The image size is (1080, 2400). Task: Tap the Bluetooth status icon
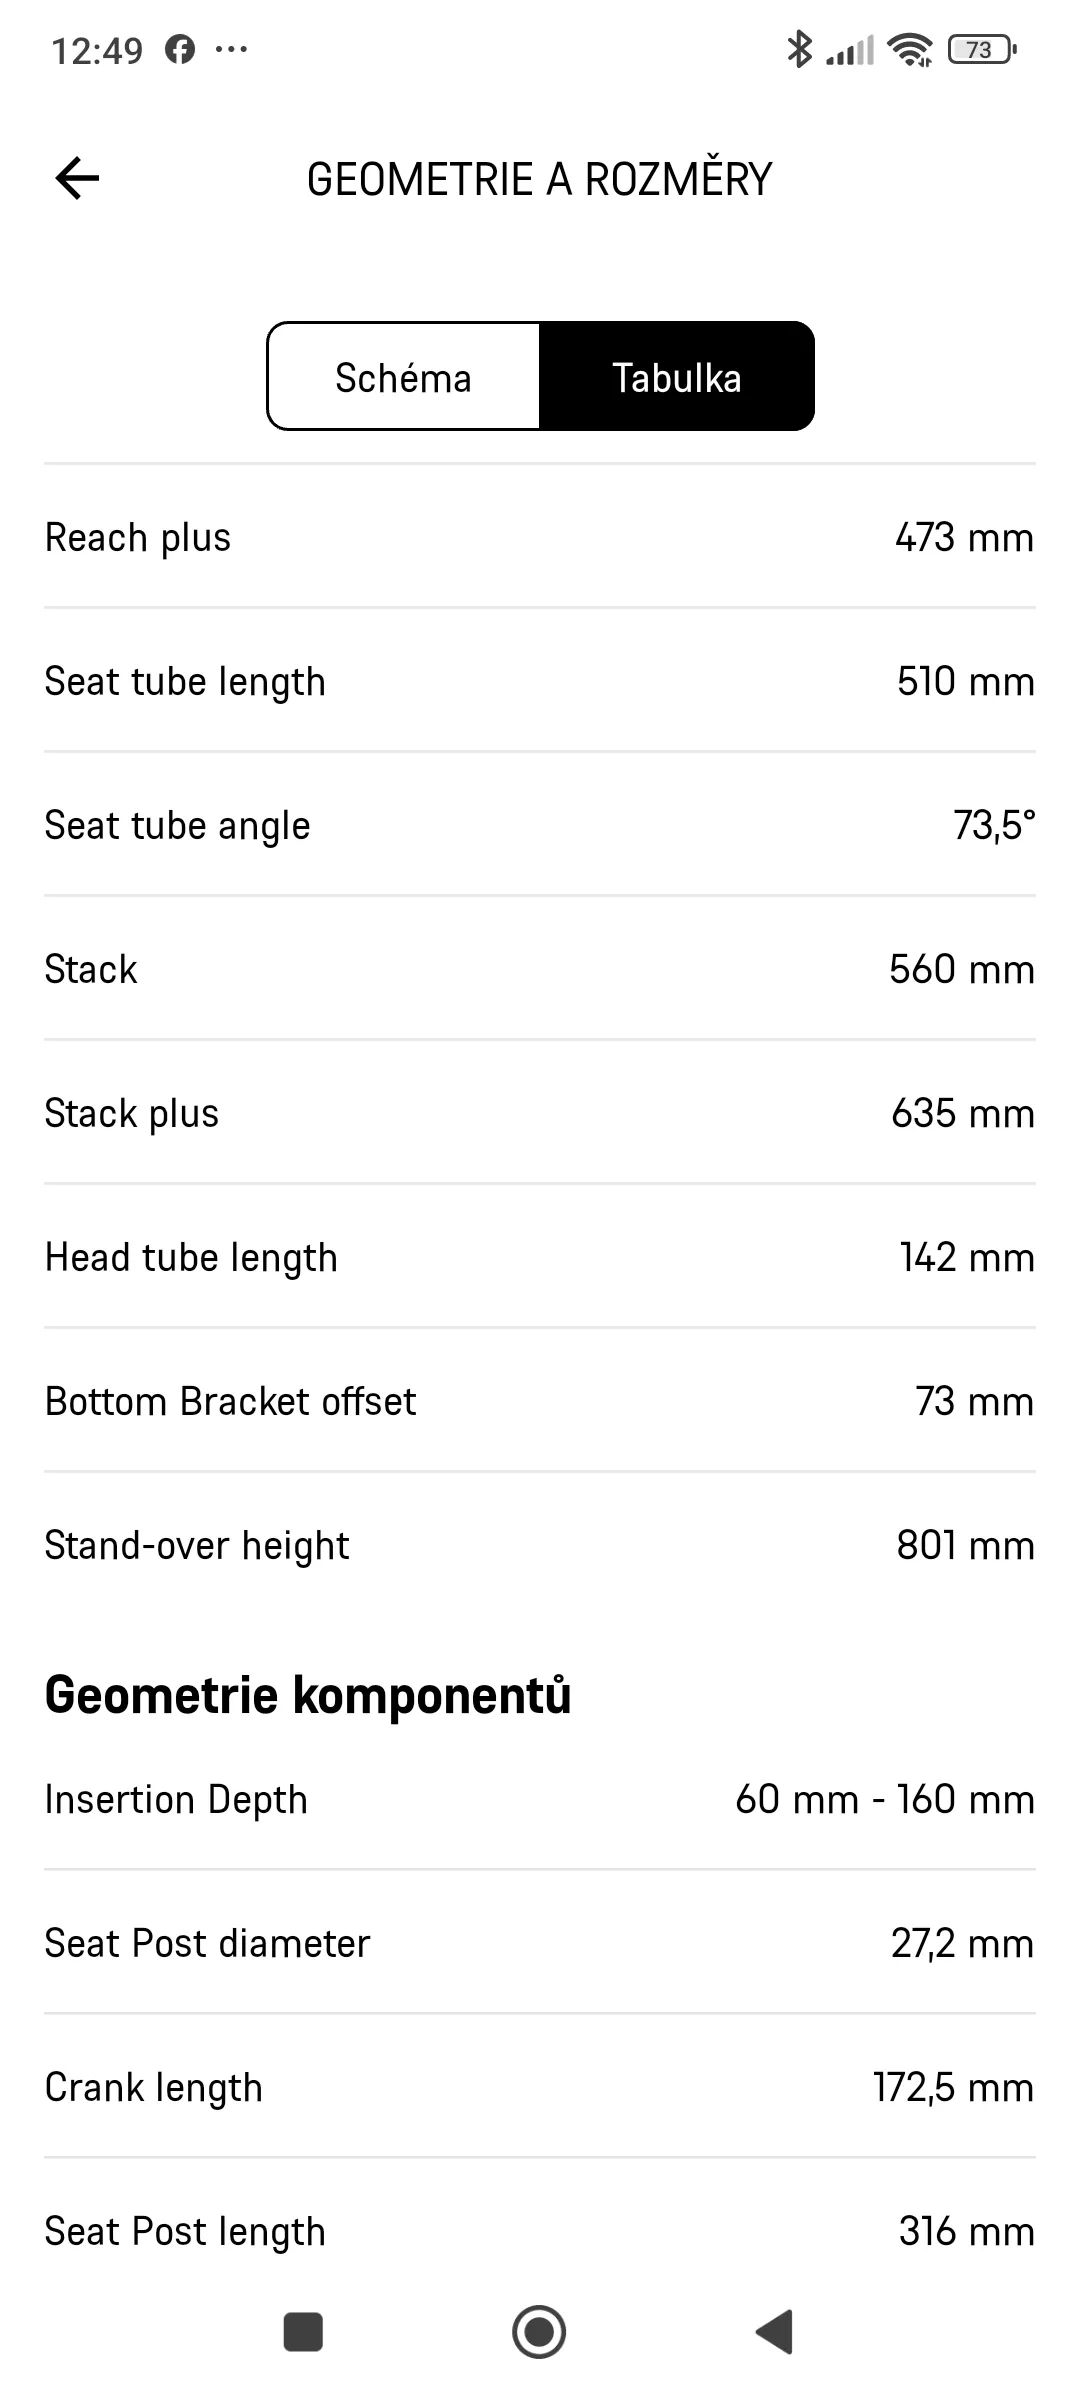click(798, 49)
